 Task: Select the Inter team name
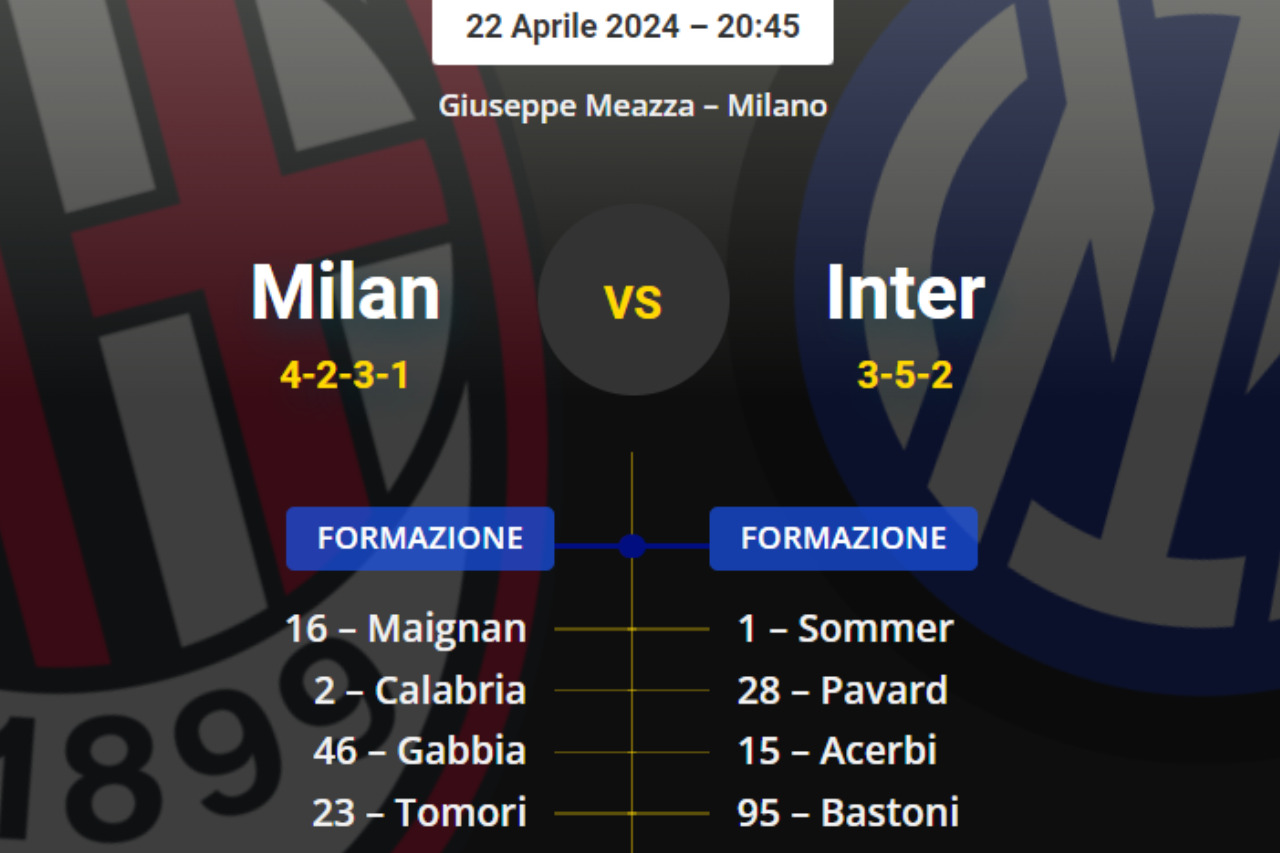click(905, 292)
